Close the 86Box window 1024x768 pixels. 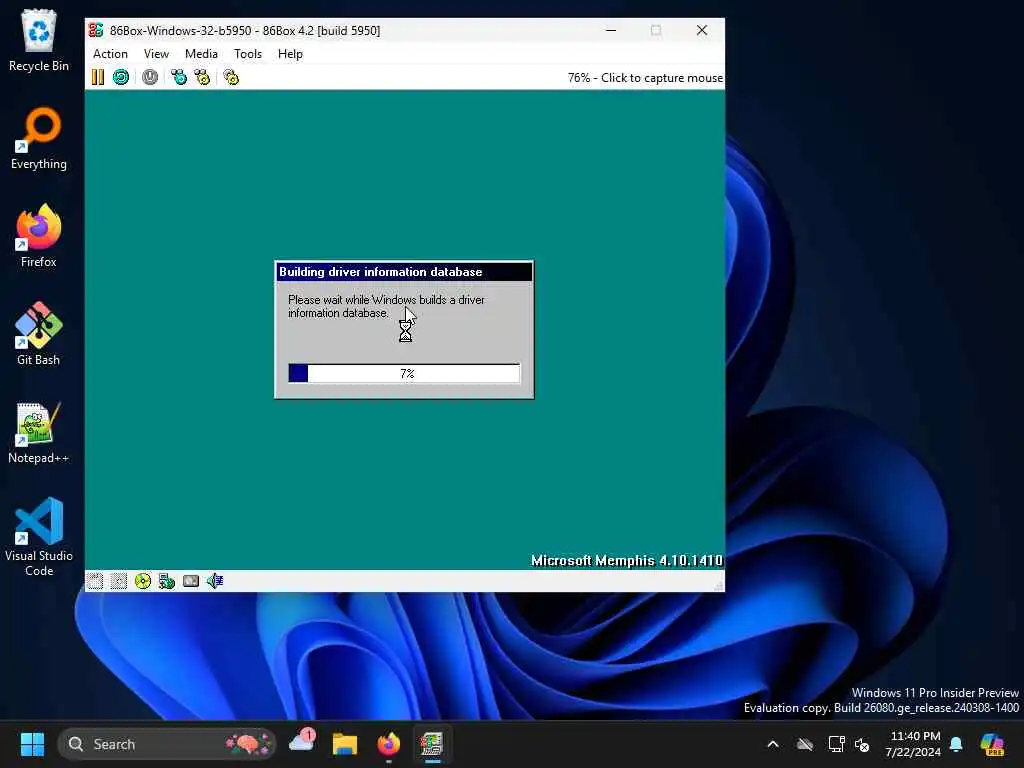click(x=702, y=30)
